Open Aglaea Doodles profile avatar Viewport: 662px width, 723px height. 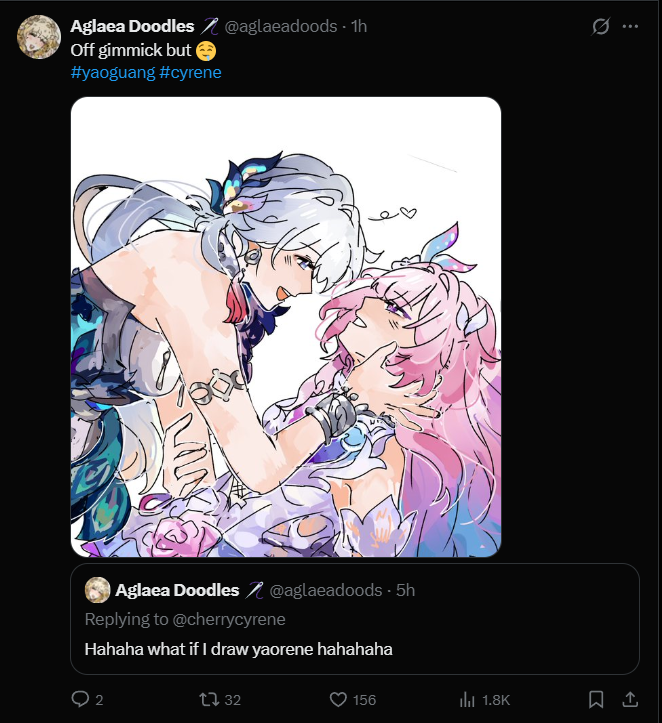coord(39,37)
